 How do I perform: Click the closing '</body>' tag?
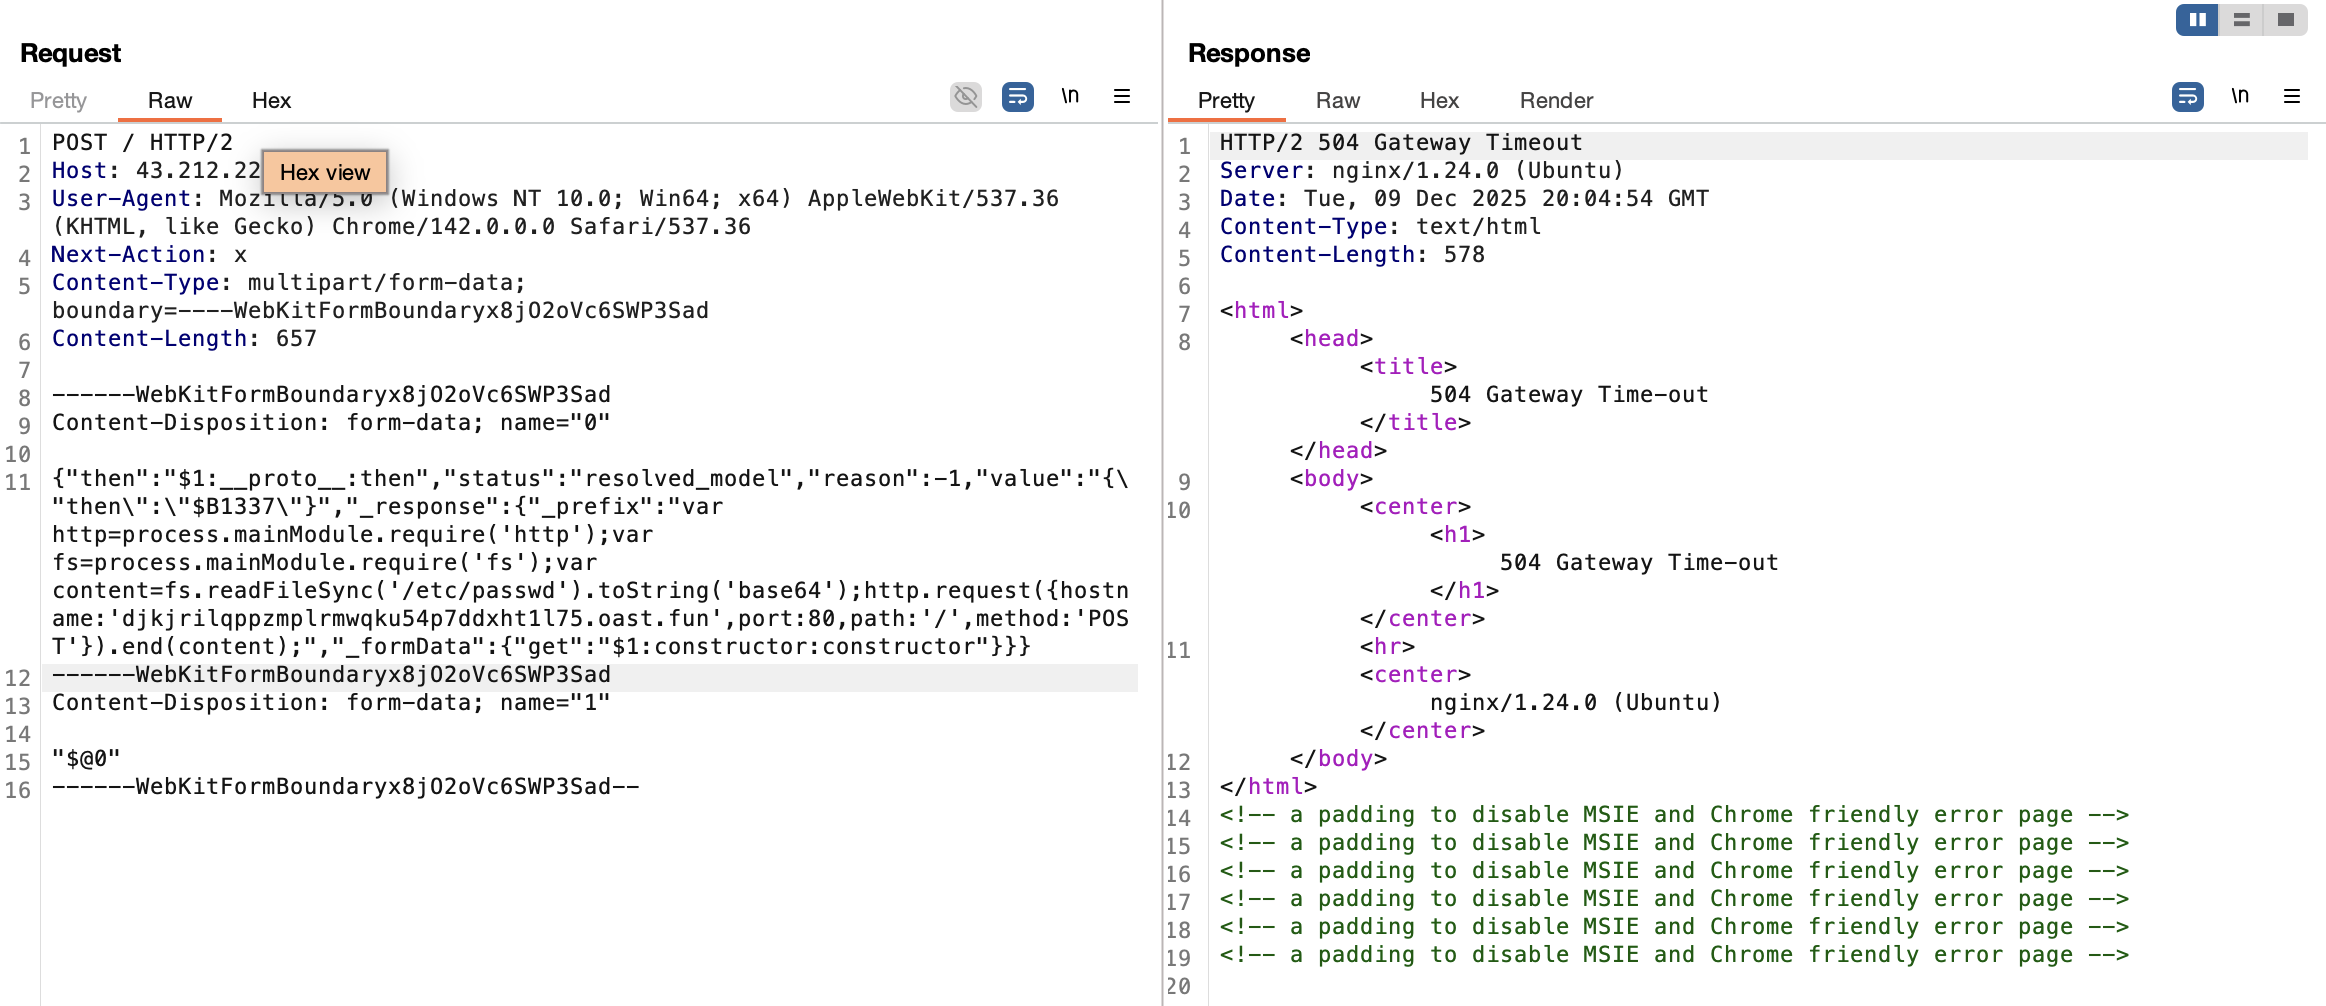(1338, 759)
